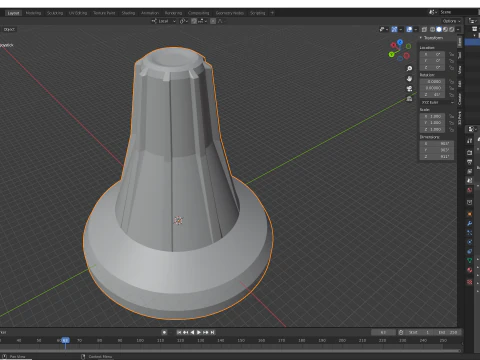Select the Rendering workspace tab
Screen dimensions: 480x360
pyautogui.click(x=173, y=13)
